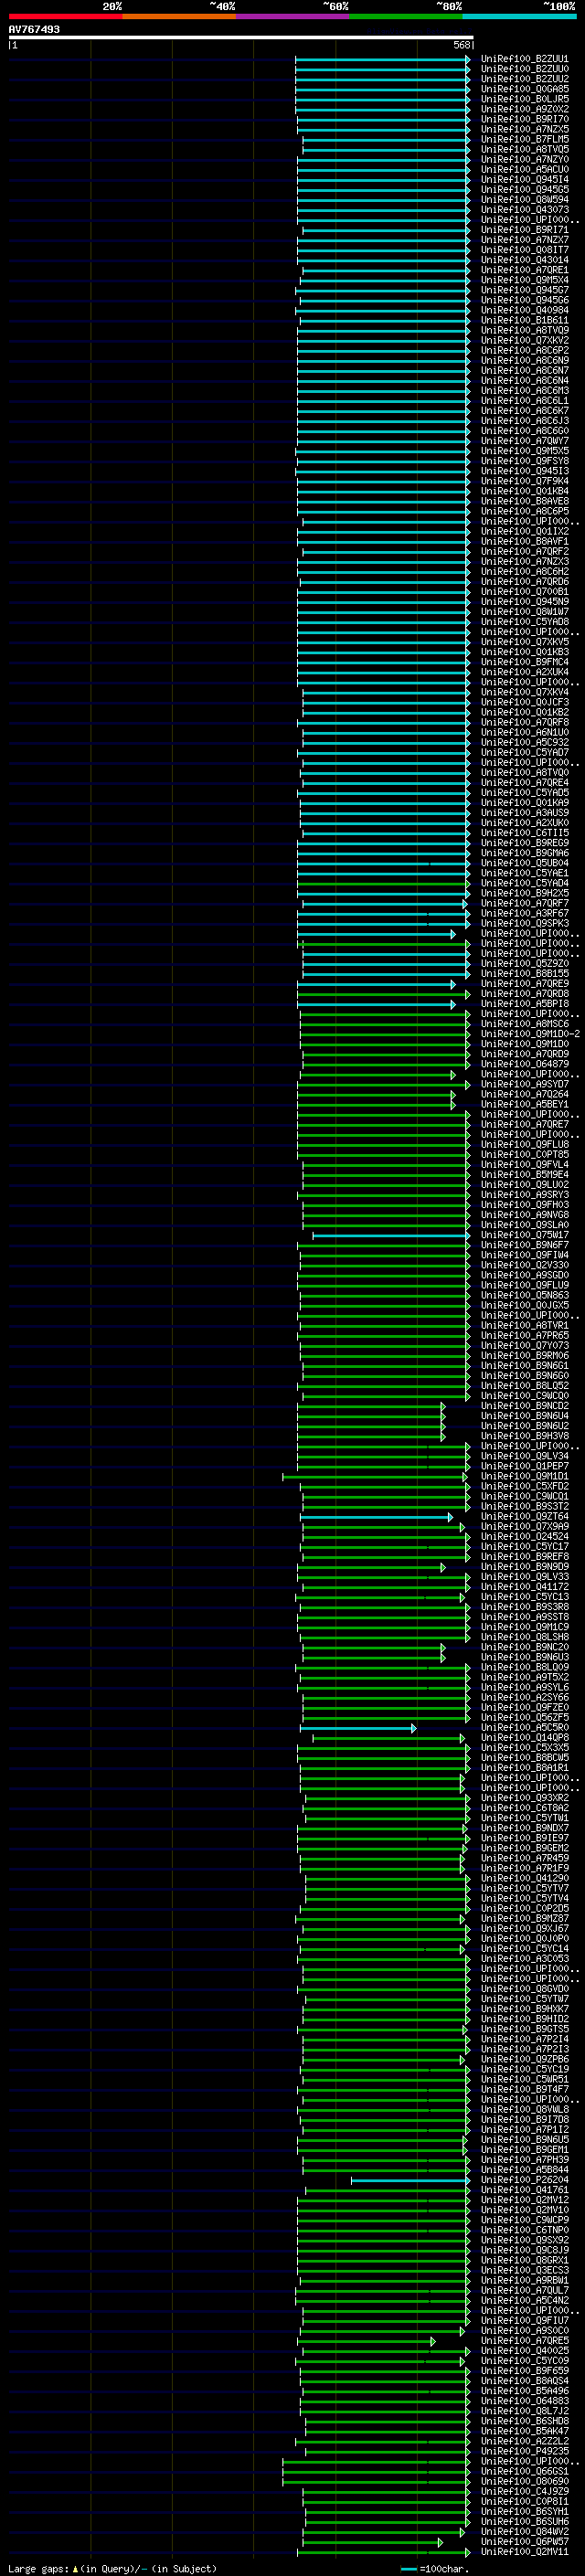The height and width of the screenshot is (2576, 585).
Task: Click the red ~20% identity legend segment
Action: click(x=65, y=16)
